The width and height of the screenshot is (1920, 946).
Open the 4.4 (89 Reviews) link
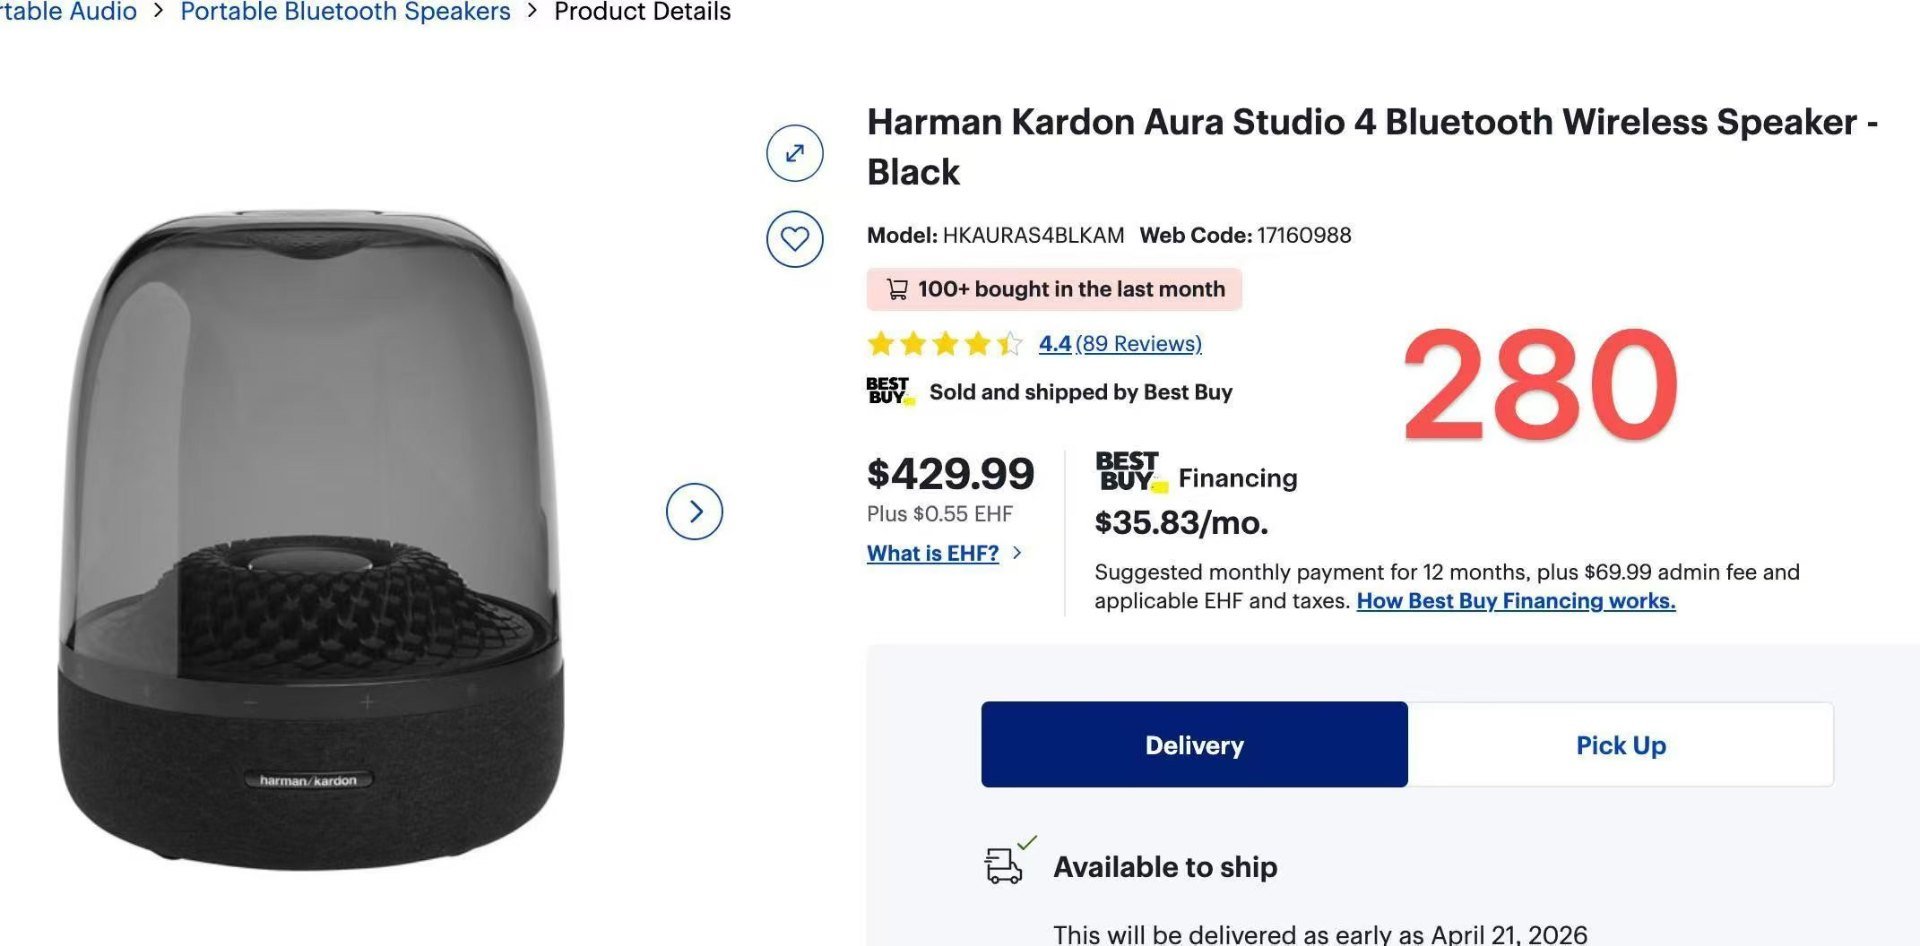pyautogui.click(x=1120, y=344)
